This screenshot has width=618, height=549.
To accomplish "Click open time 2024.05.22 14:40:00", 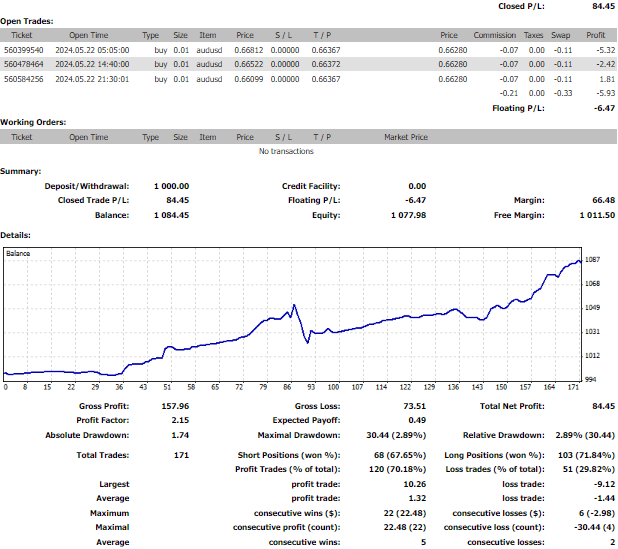I will [92, 64].
